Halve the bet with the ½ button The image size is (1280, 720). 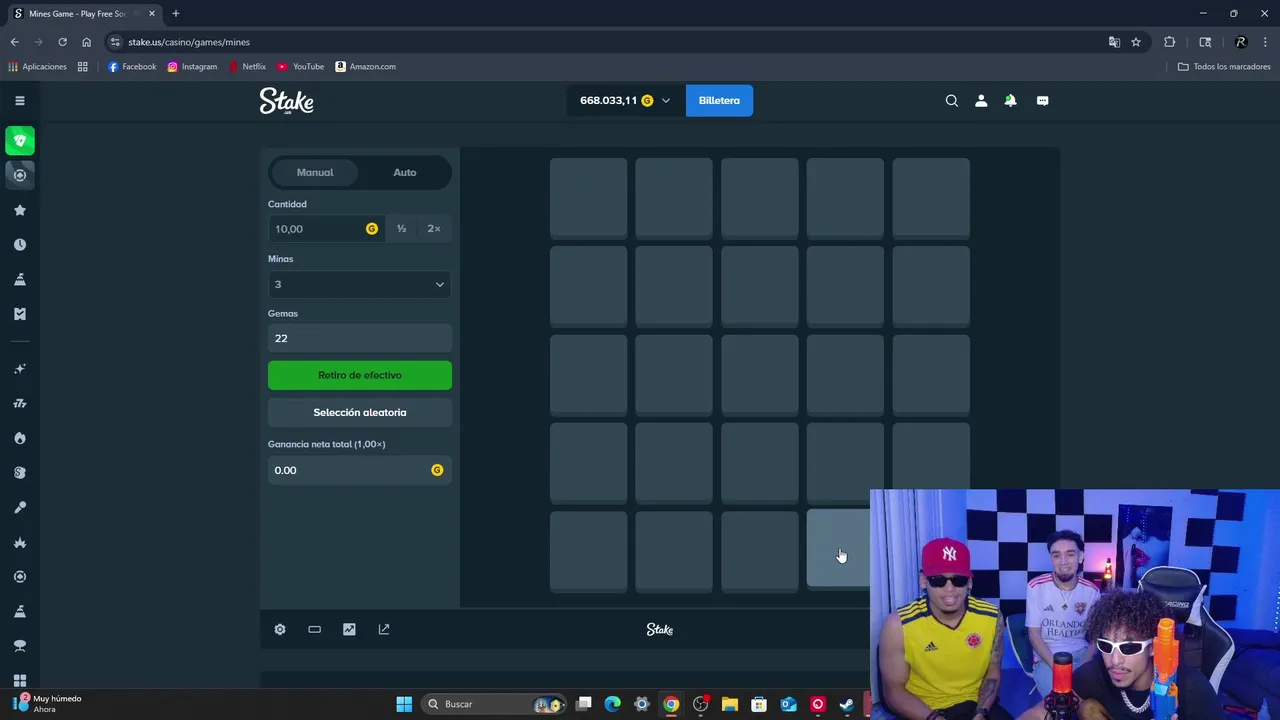point(401,228)
